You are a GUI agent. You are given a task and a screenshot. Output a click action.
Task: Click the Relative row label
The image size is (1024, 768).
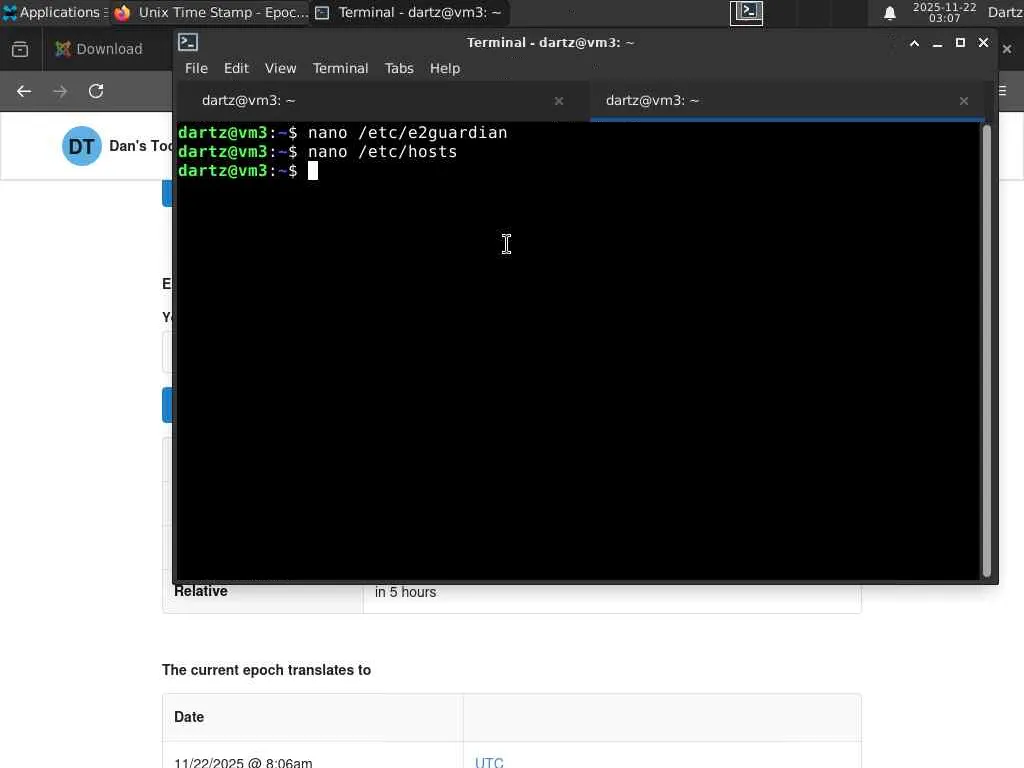point(200,591)
